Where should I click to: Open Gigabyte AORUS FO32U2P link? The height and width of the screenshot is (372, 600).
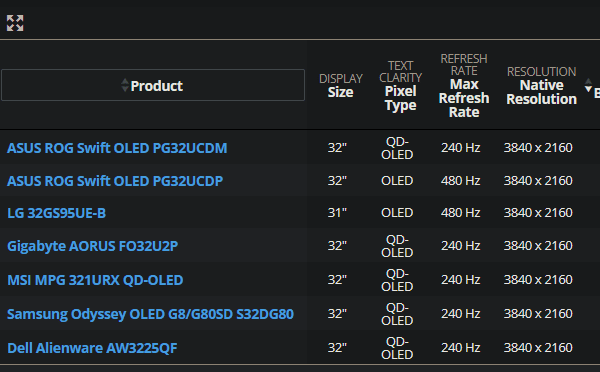(x=93, y=246)
